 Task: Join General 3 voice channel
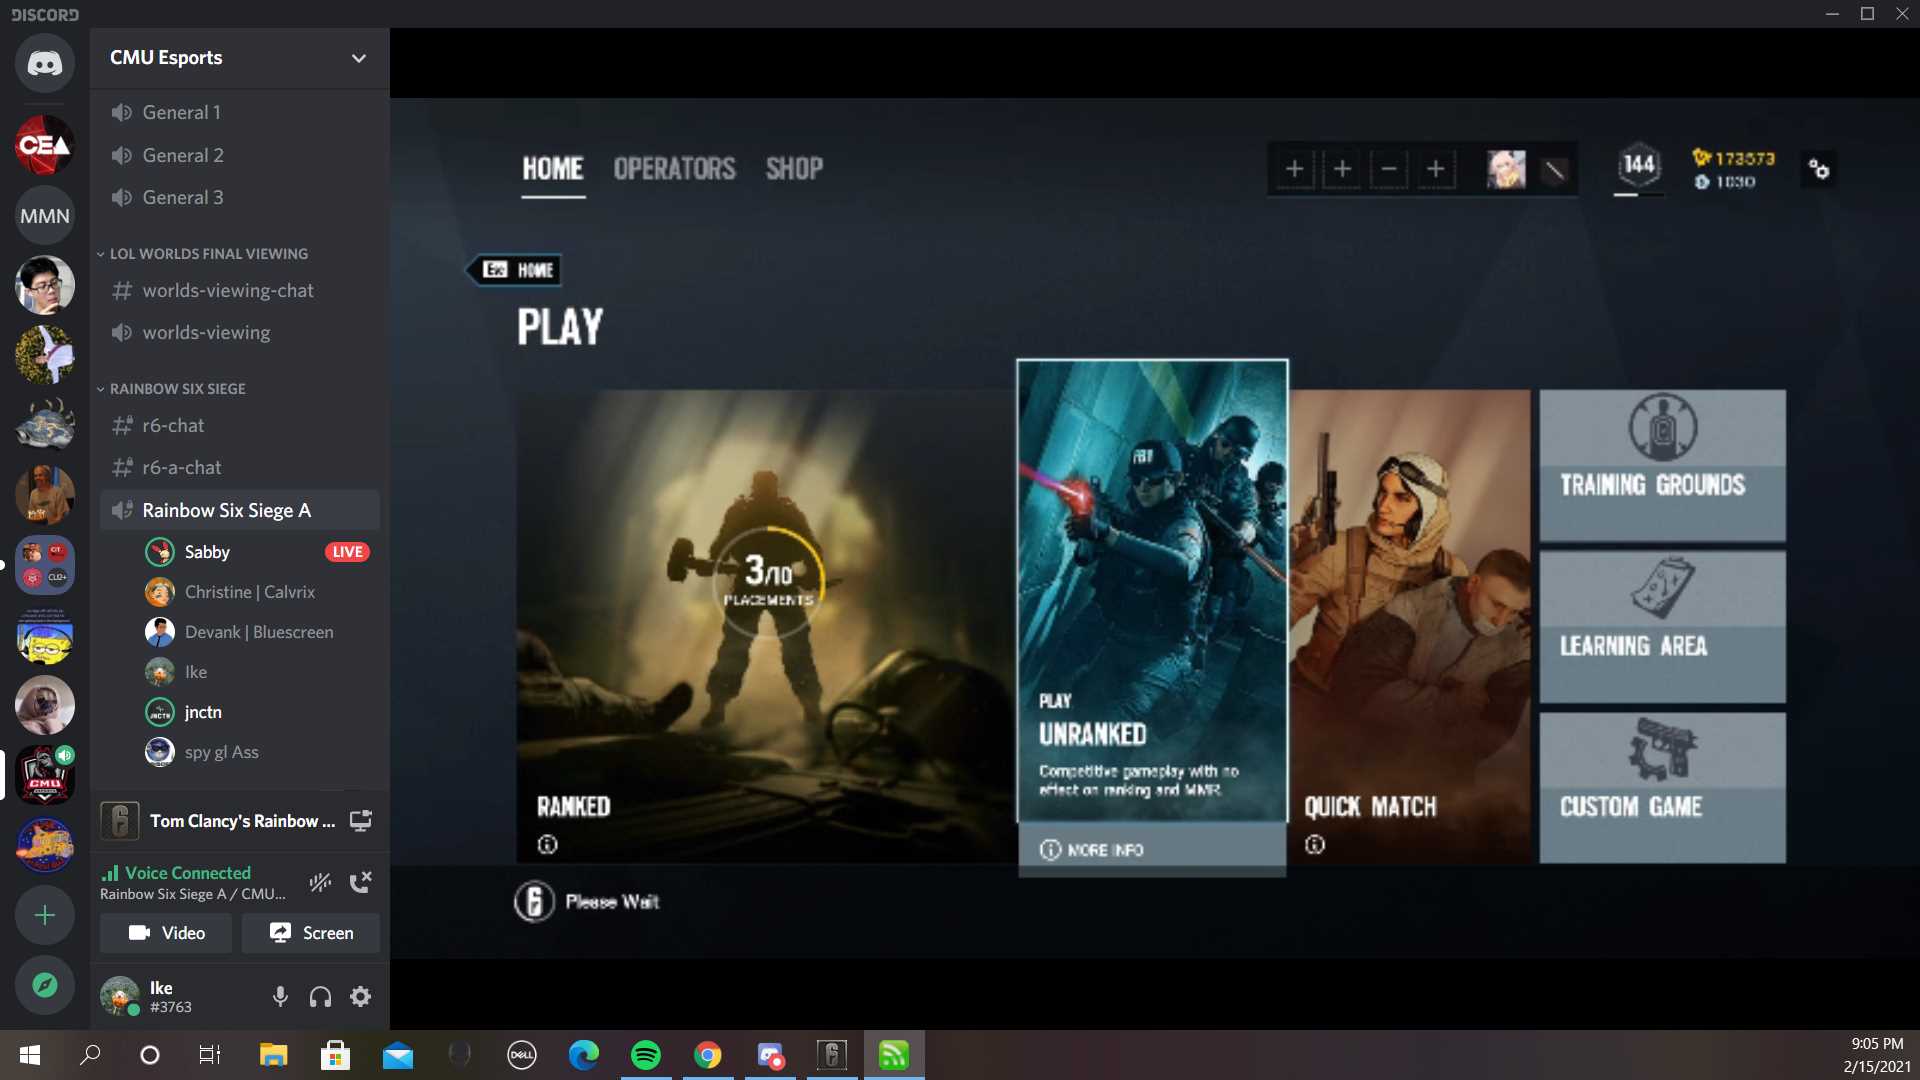tap(240, 197)
